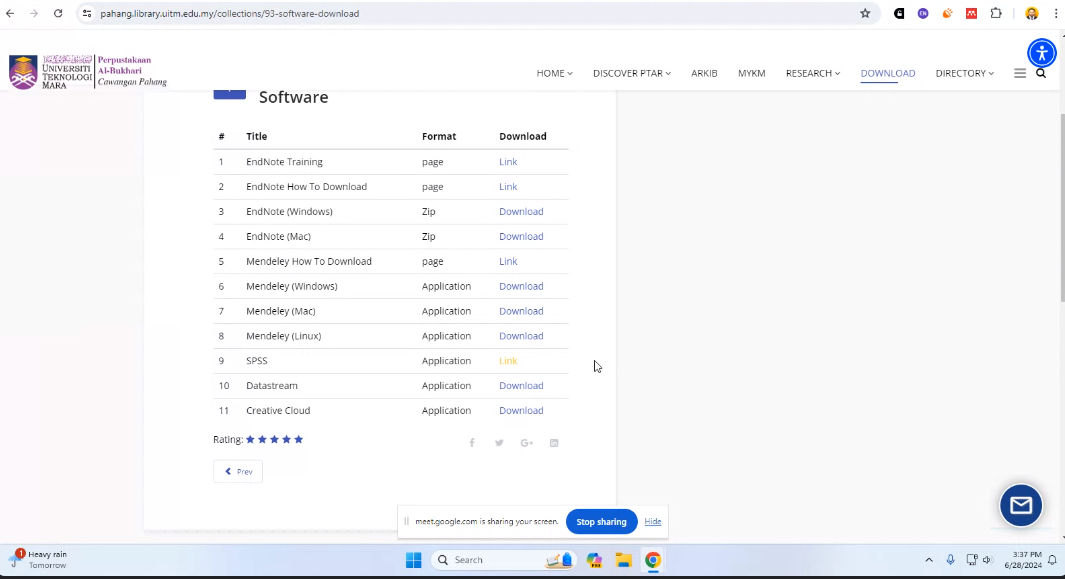
Task: Open browser extensions puzzle icon
Action: pyautogui.click(x=996, y=14)
